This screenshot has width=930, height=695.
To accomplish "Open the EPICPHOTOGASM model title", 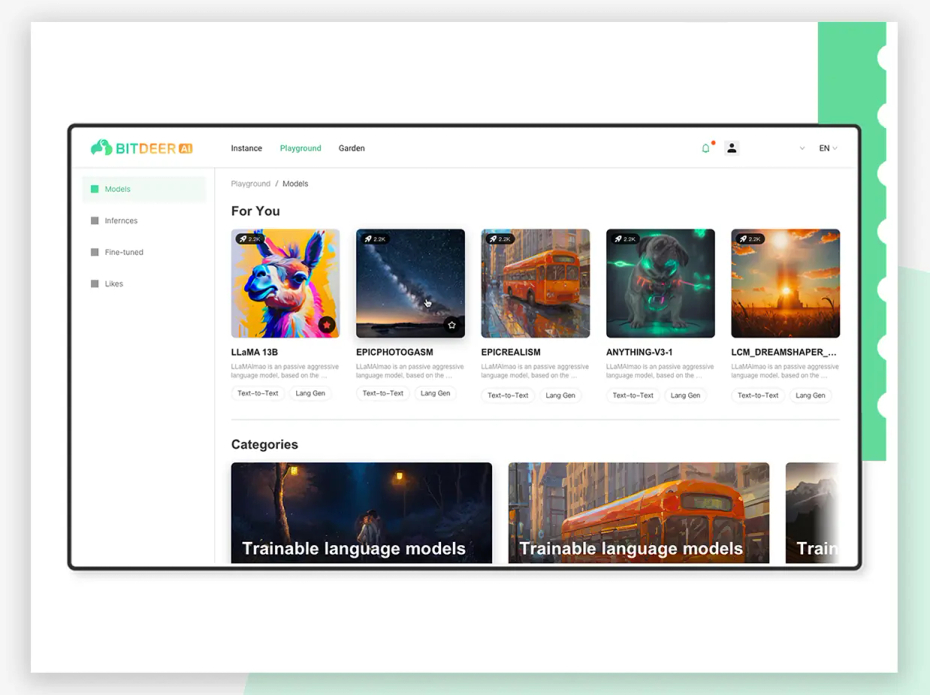I will [394, 352].
